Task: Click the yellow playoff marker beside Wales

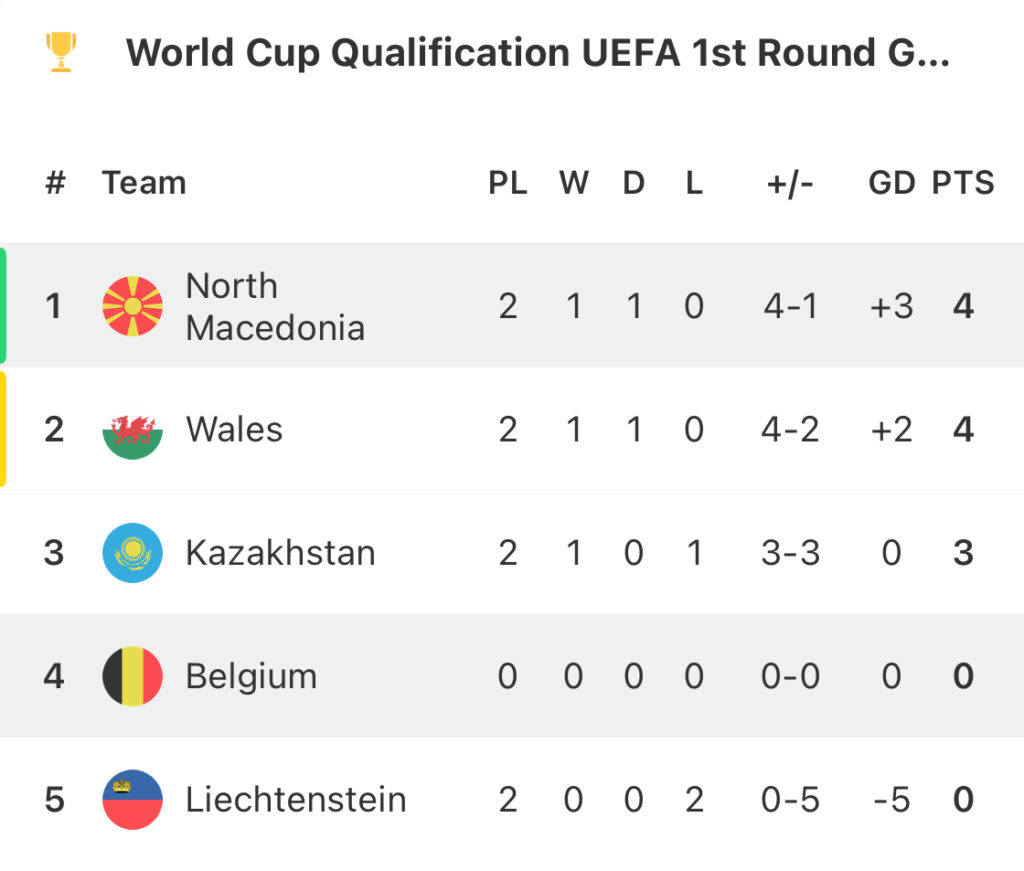Action: click(3, 429)
